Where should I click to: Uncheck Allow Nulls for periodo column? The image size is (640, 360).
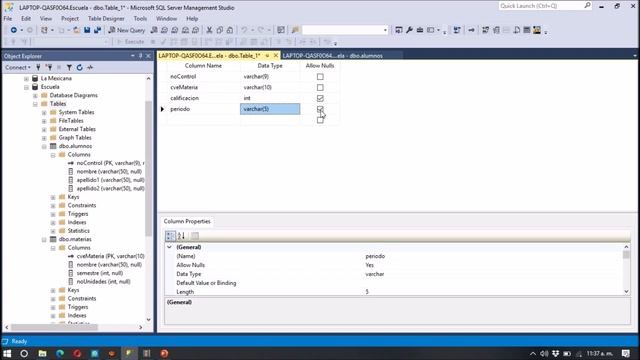320,109
